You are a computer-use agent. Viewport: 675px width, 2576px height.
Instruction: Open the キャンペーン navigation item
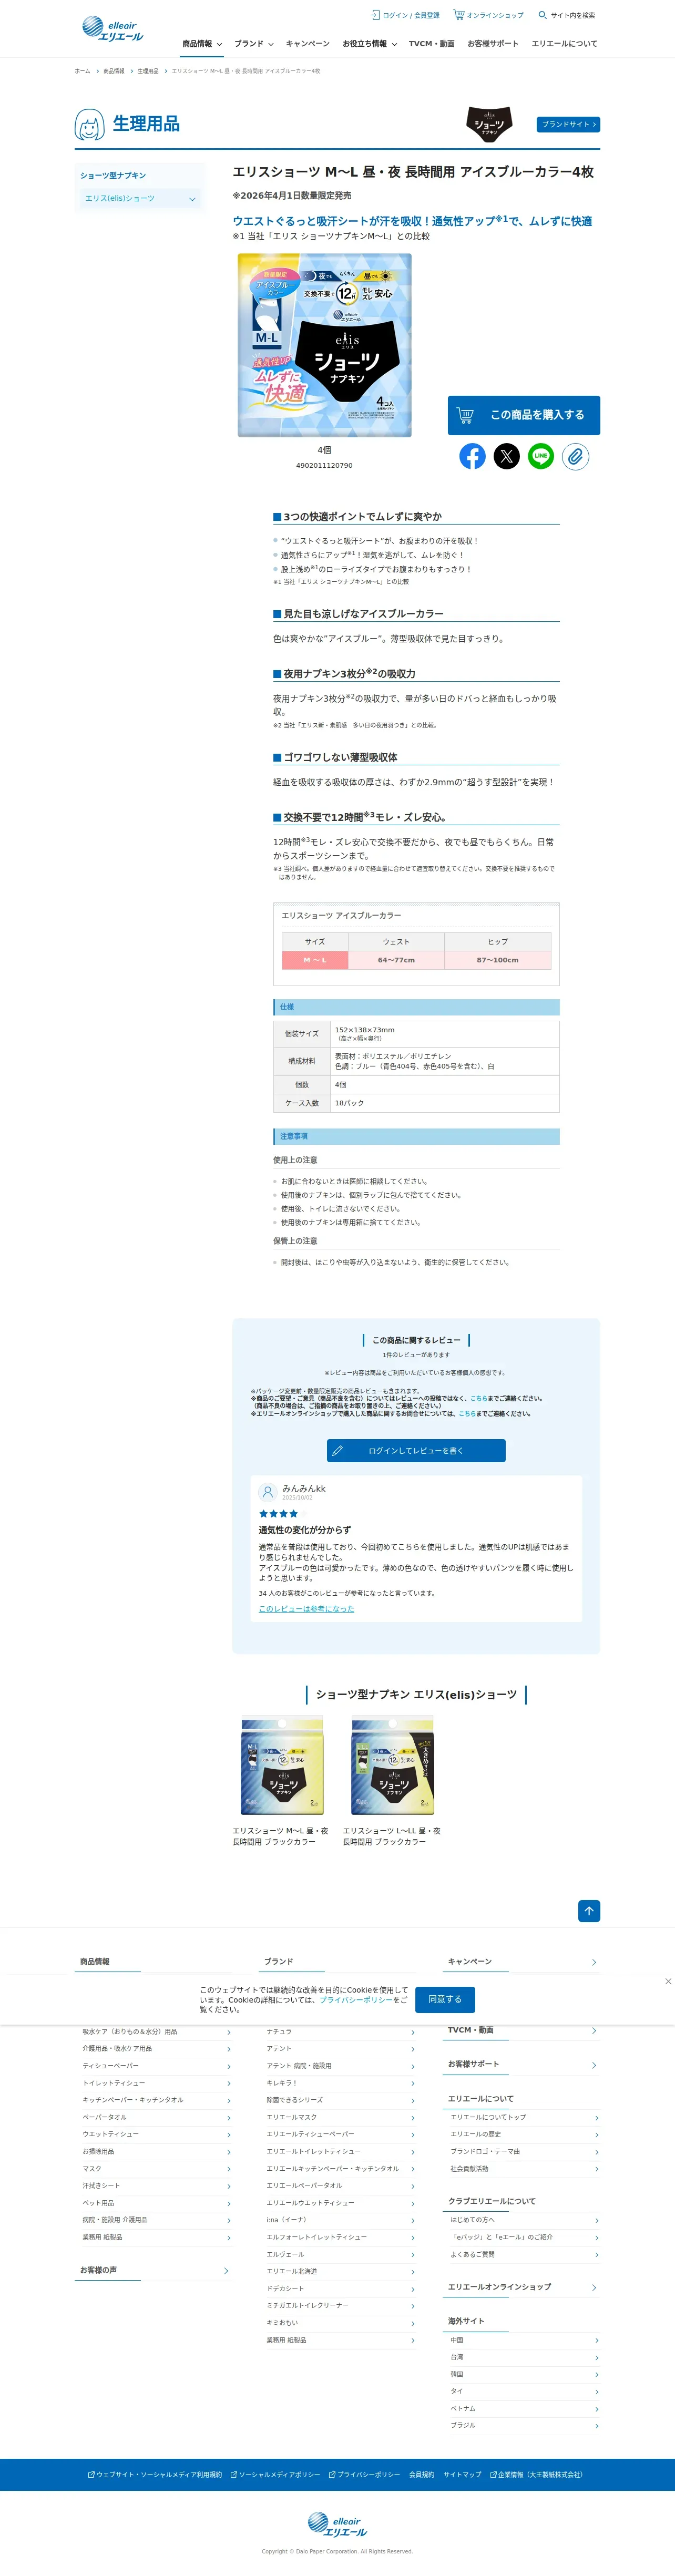click(x=308, y=44)
